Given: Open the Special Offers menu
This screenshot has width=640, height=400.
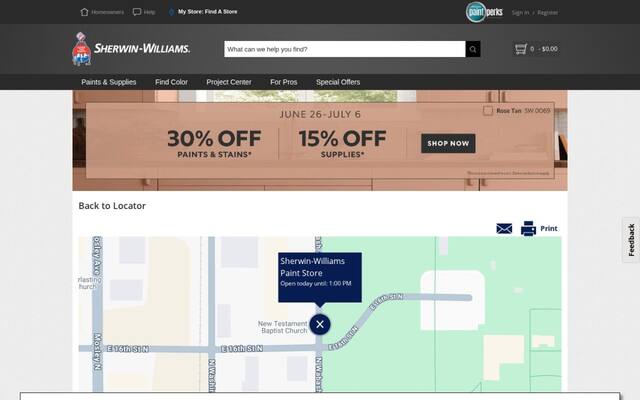Looking at the screenshot, I should coord(338,82).
